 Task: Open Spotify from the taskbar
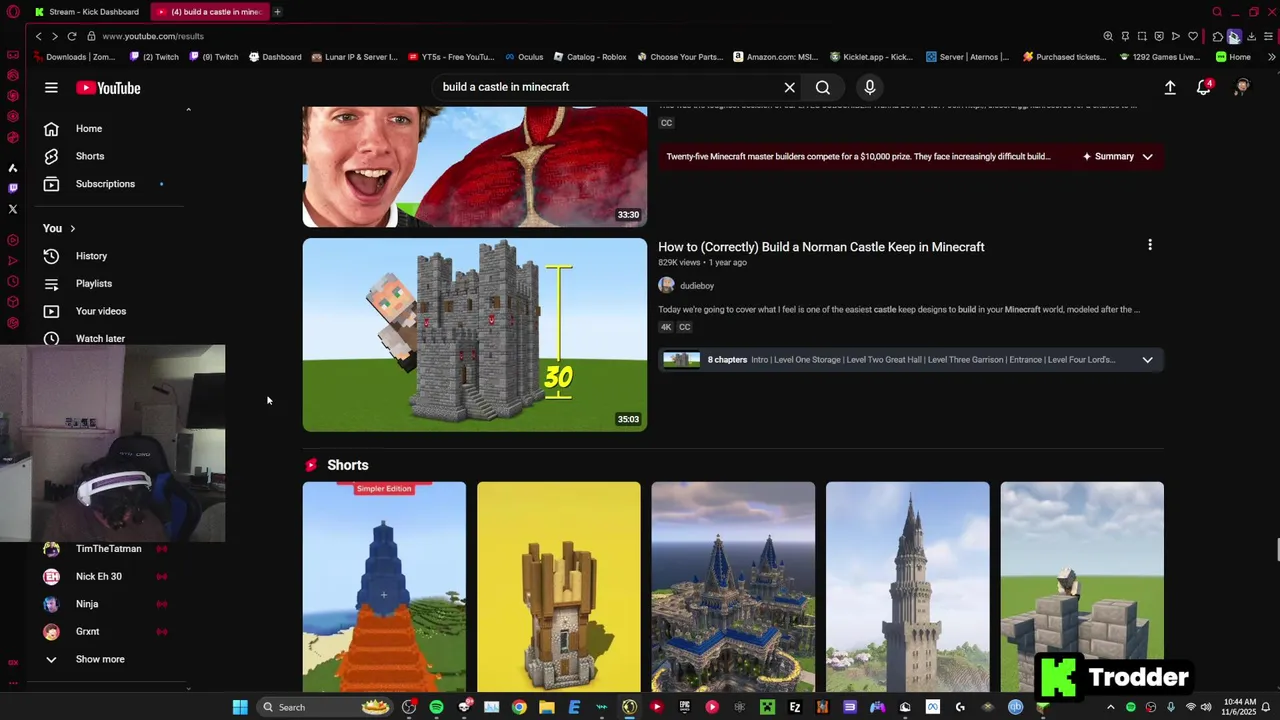(x=437, y=707)
